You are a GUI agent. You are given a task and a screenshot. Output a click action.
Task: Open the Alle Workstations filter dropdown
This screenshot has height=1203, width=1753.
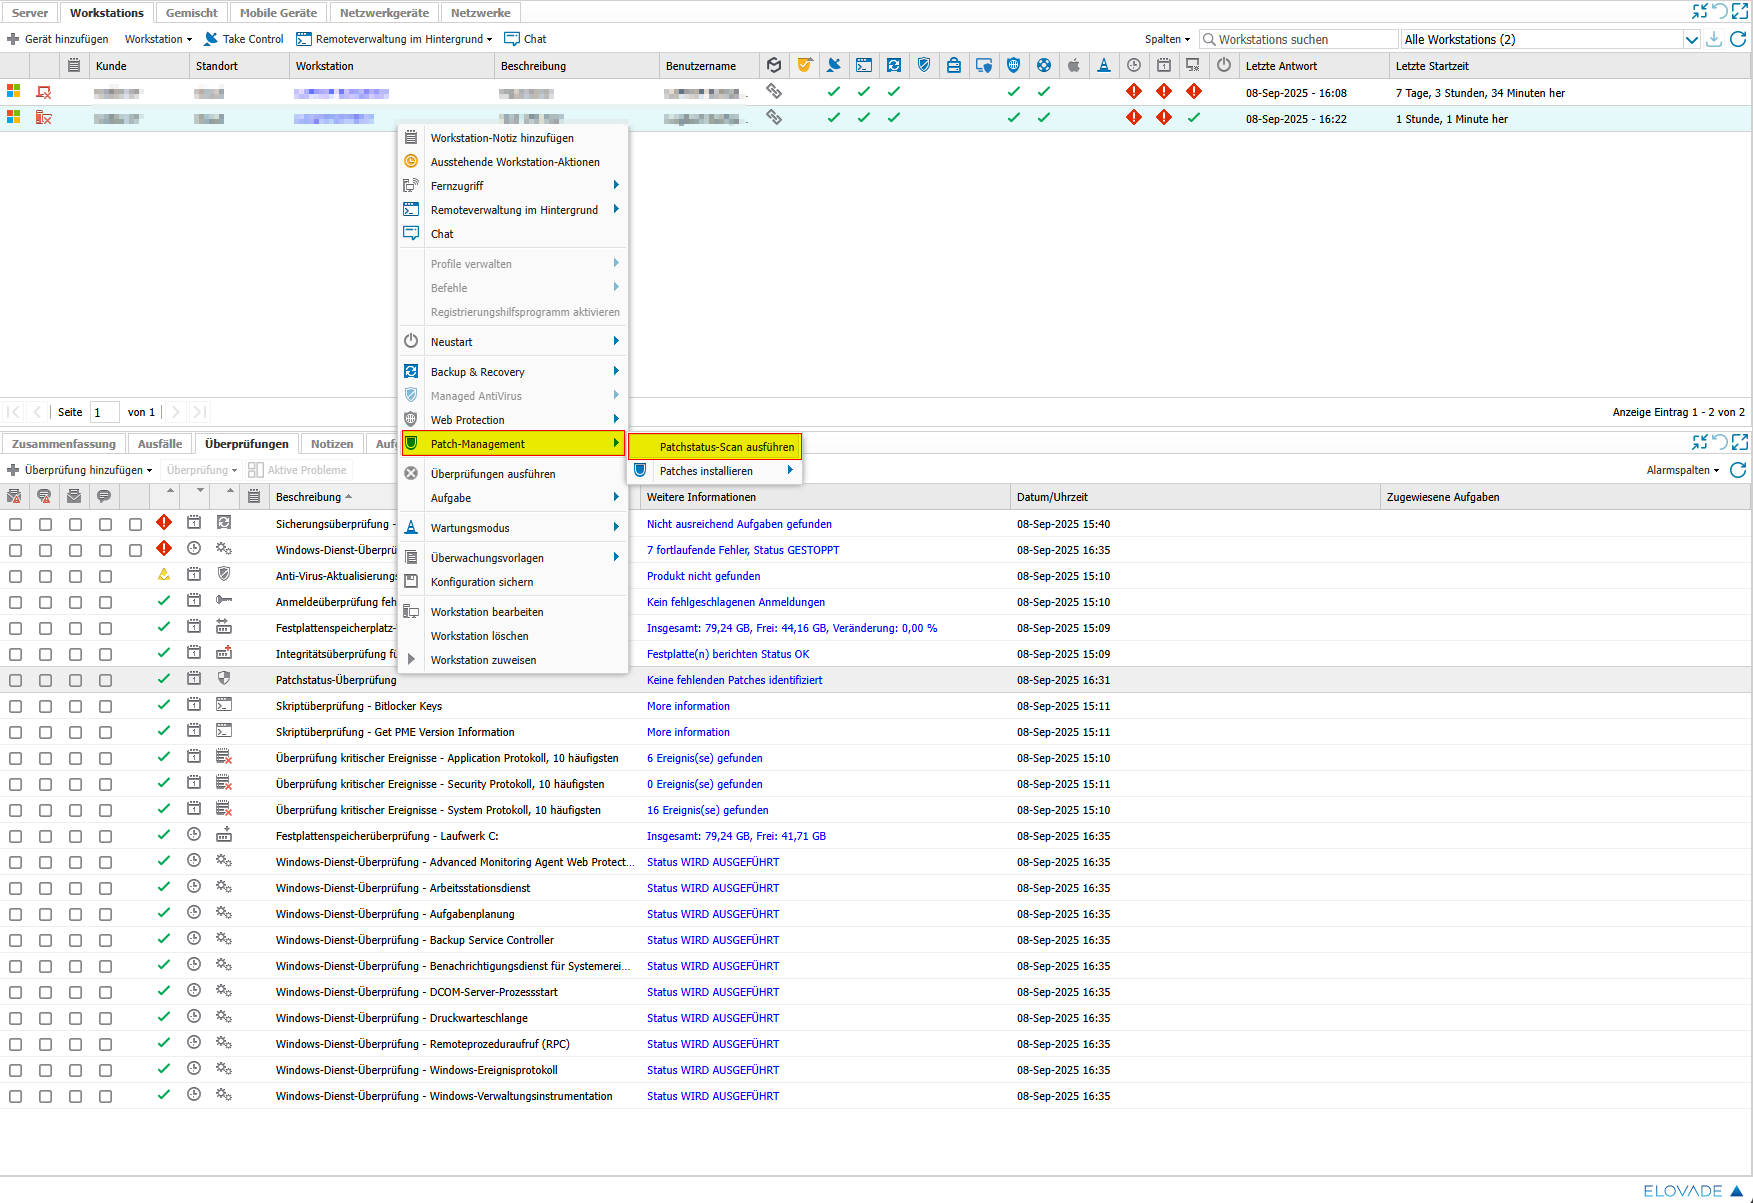[1691, 40]
